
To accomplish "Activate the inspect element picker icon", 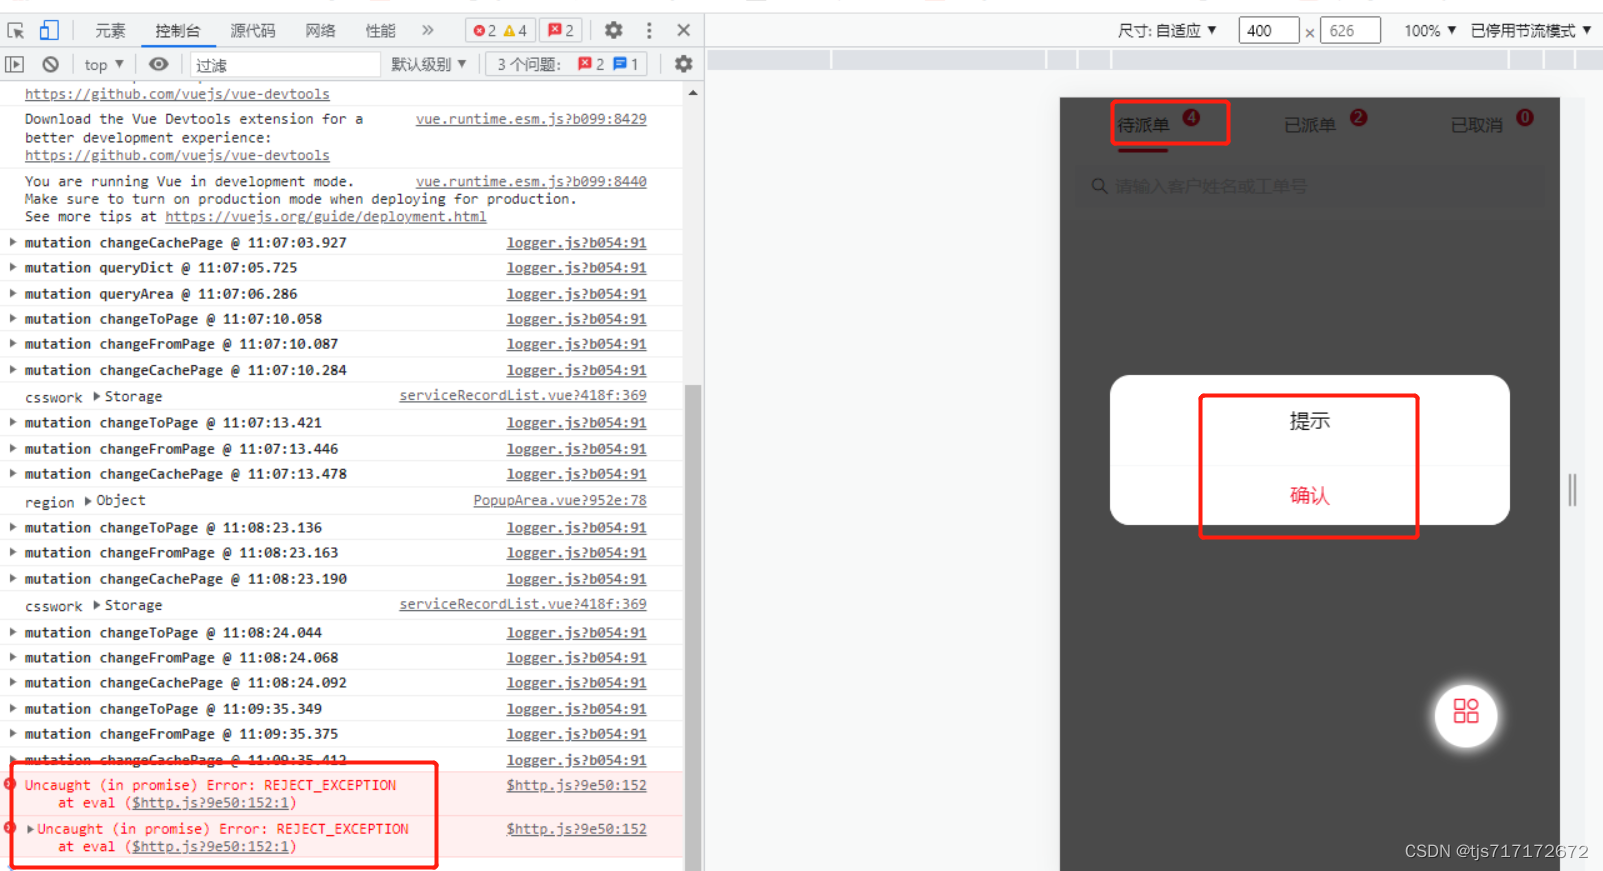I will [16, 31].
